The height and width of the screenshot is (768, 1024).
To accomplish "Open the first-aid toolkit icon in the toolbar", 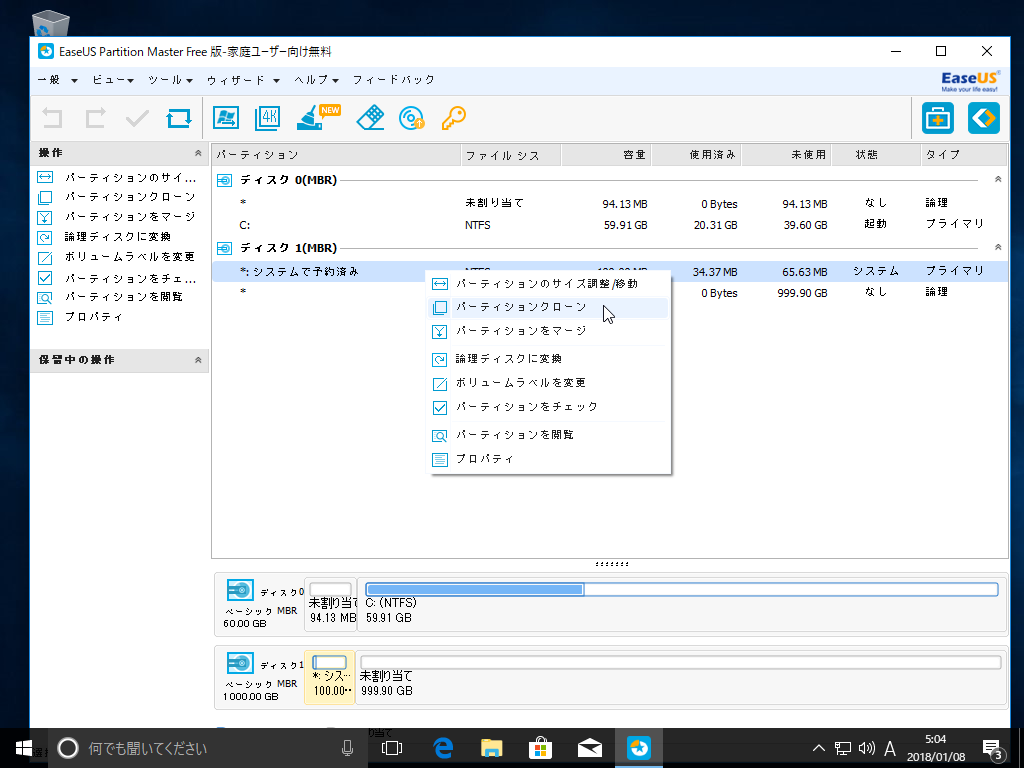I will click(938, 118).
